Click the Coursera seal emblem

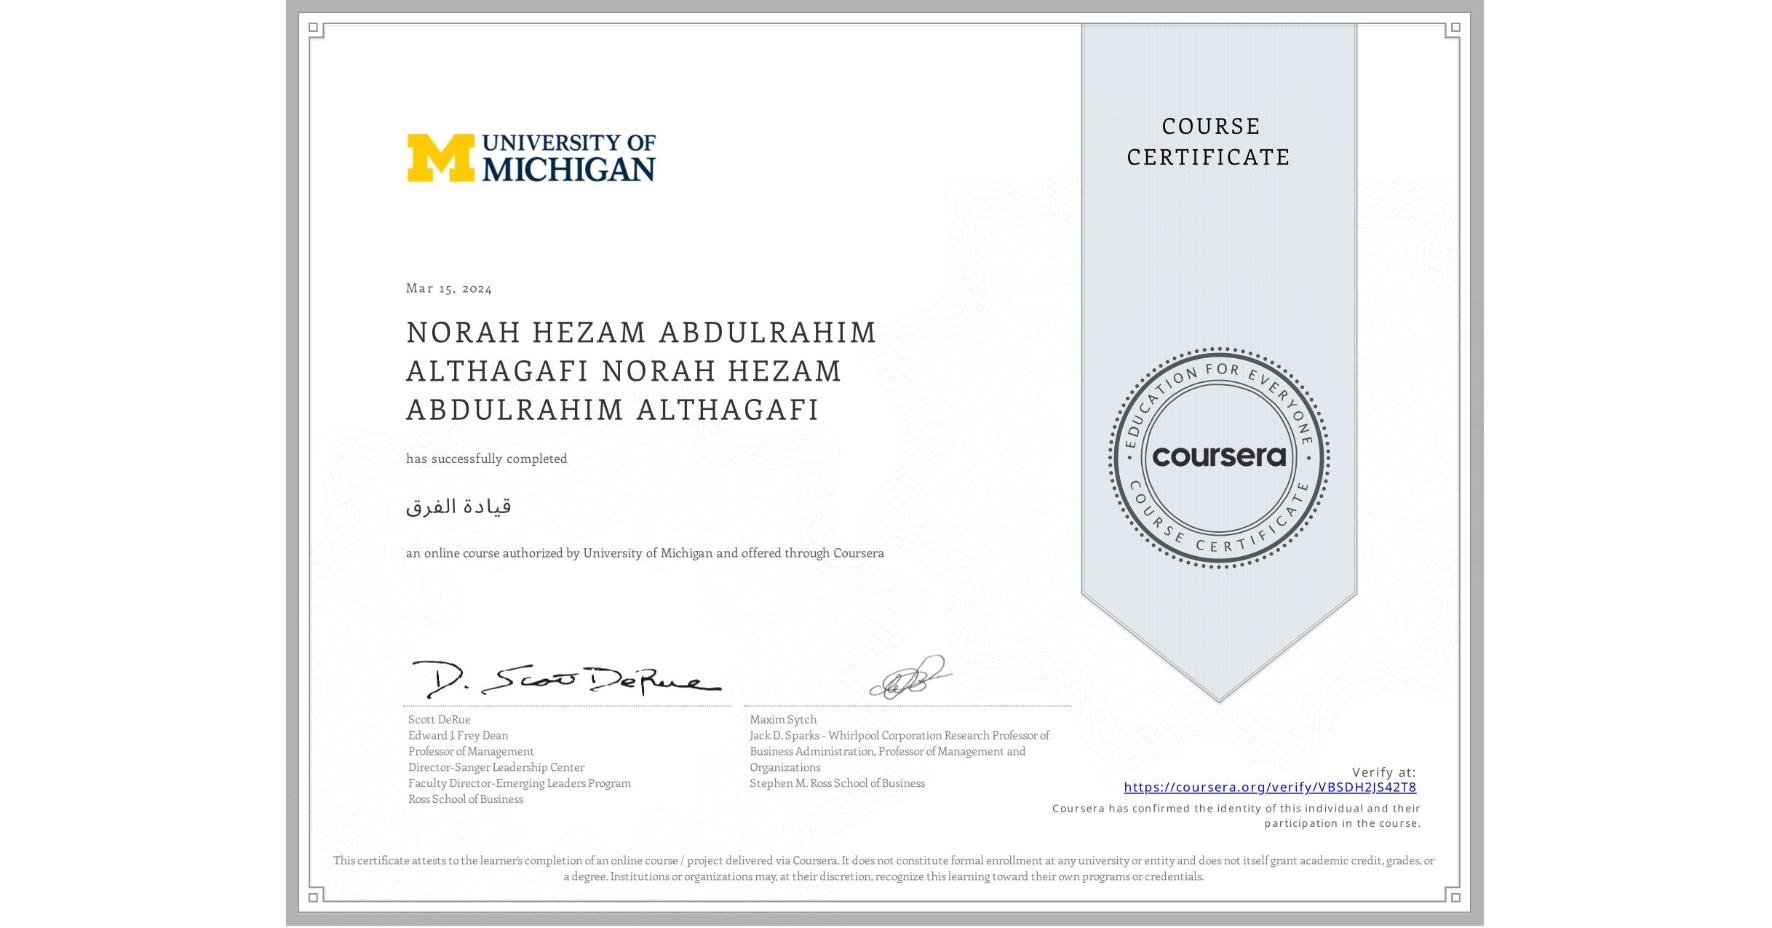pyautogui.click(x=1218, y=457)
